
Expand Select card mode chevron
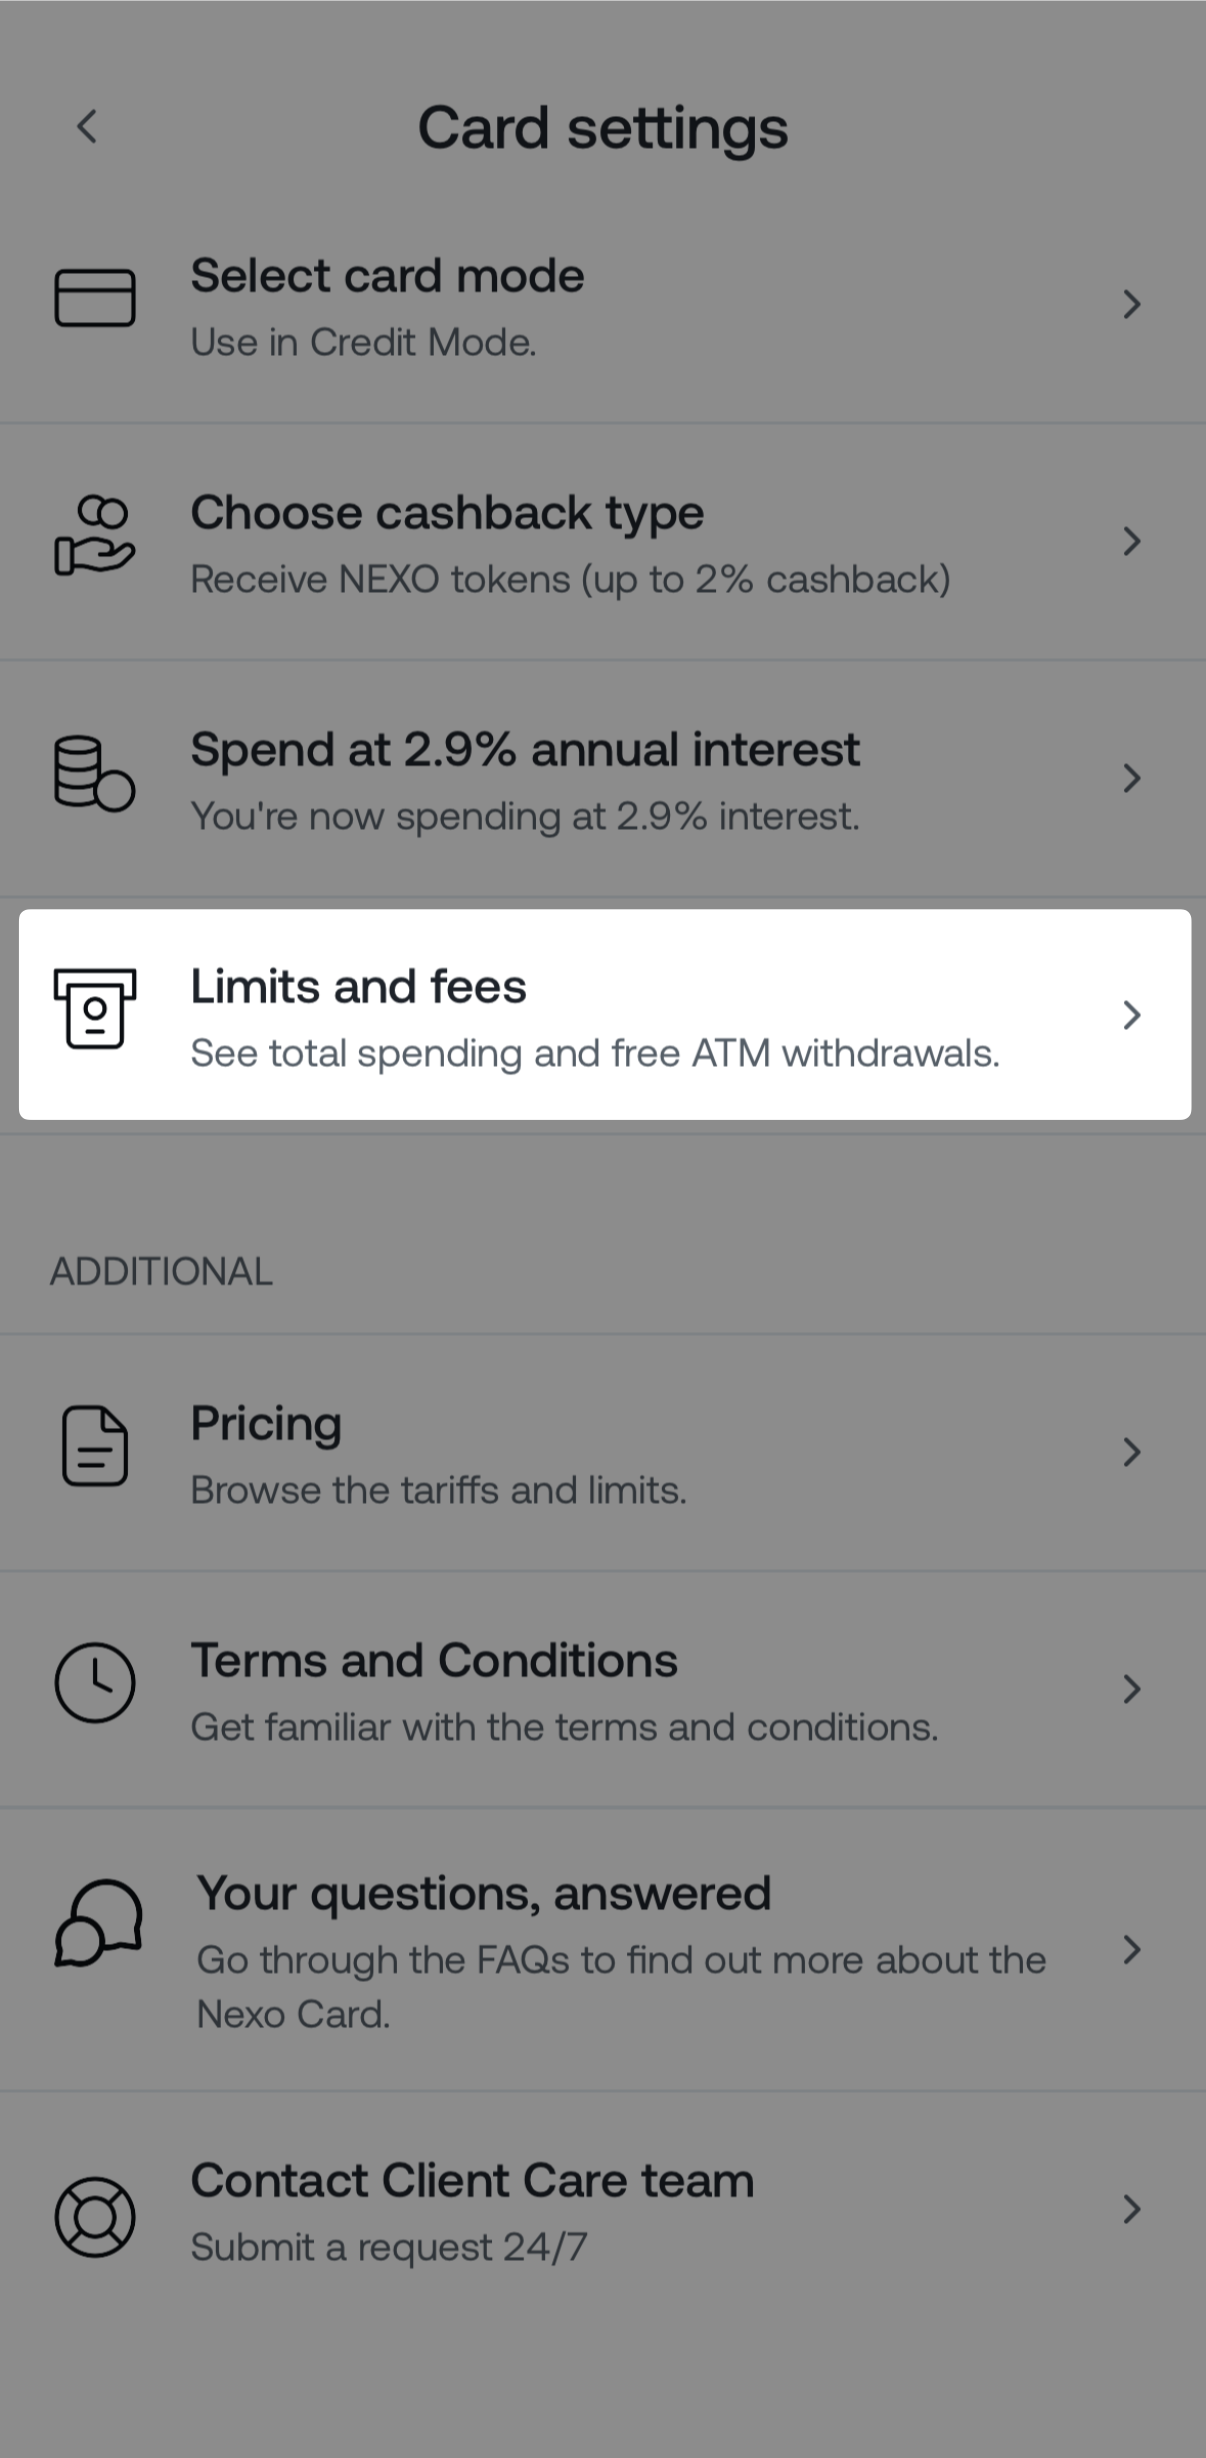click(x=1131, y=304)
